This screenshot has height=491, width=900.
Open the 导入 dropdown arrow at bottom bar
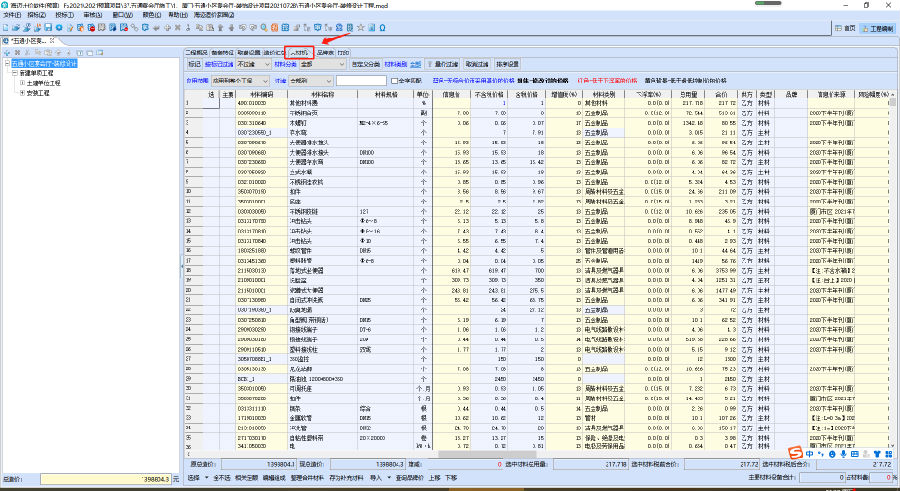tap(389, 478)
